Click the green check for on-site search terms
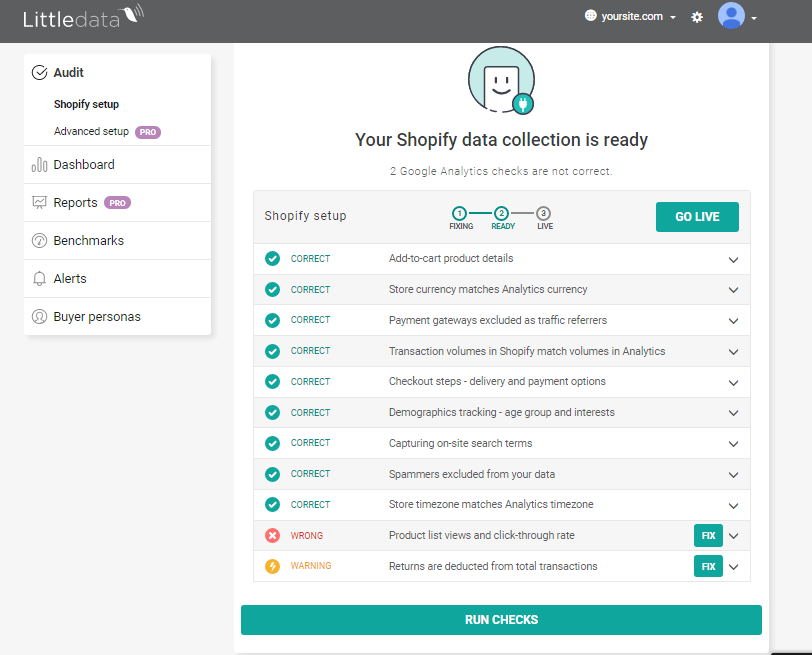812x655 pixels. click(272, 443)
